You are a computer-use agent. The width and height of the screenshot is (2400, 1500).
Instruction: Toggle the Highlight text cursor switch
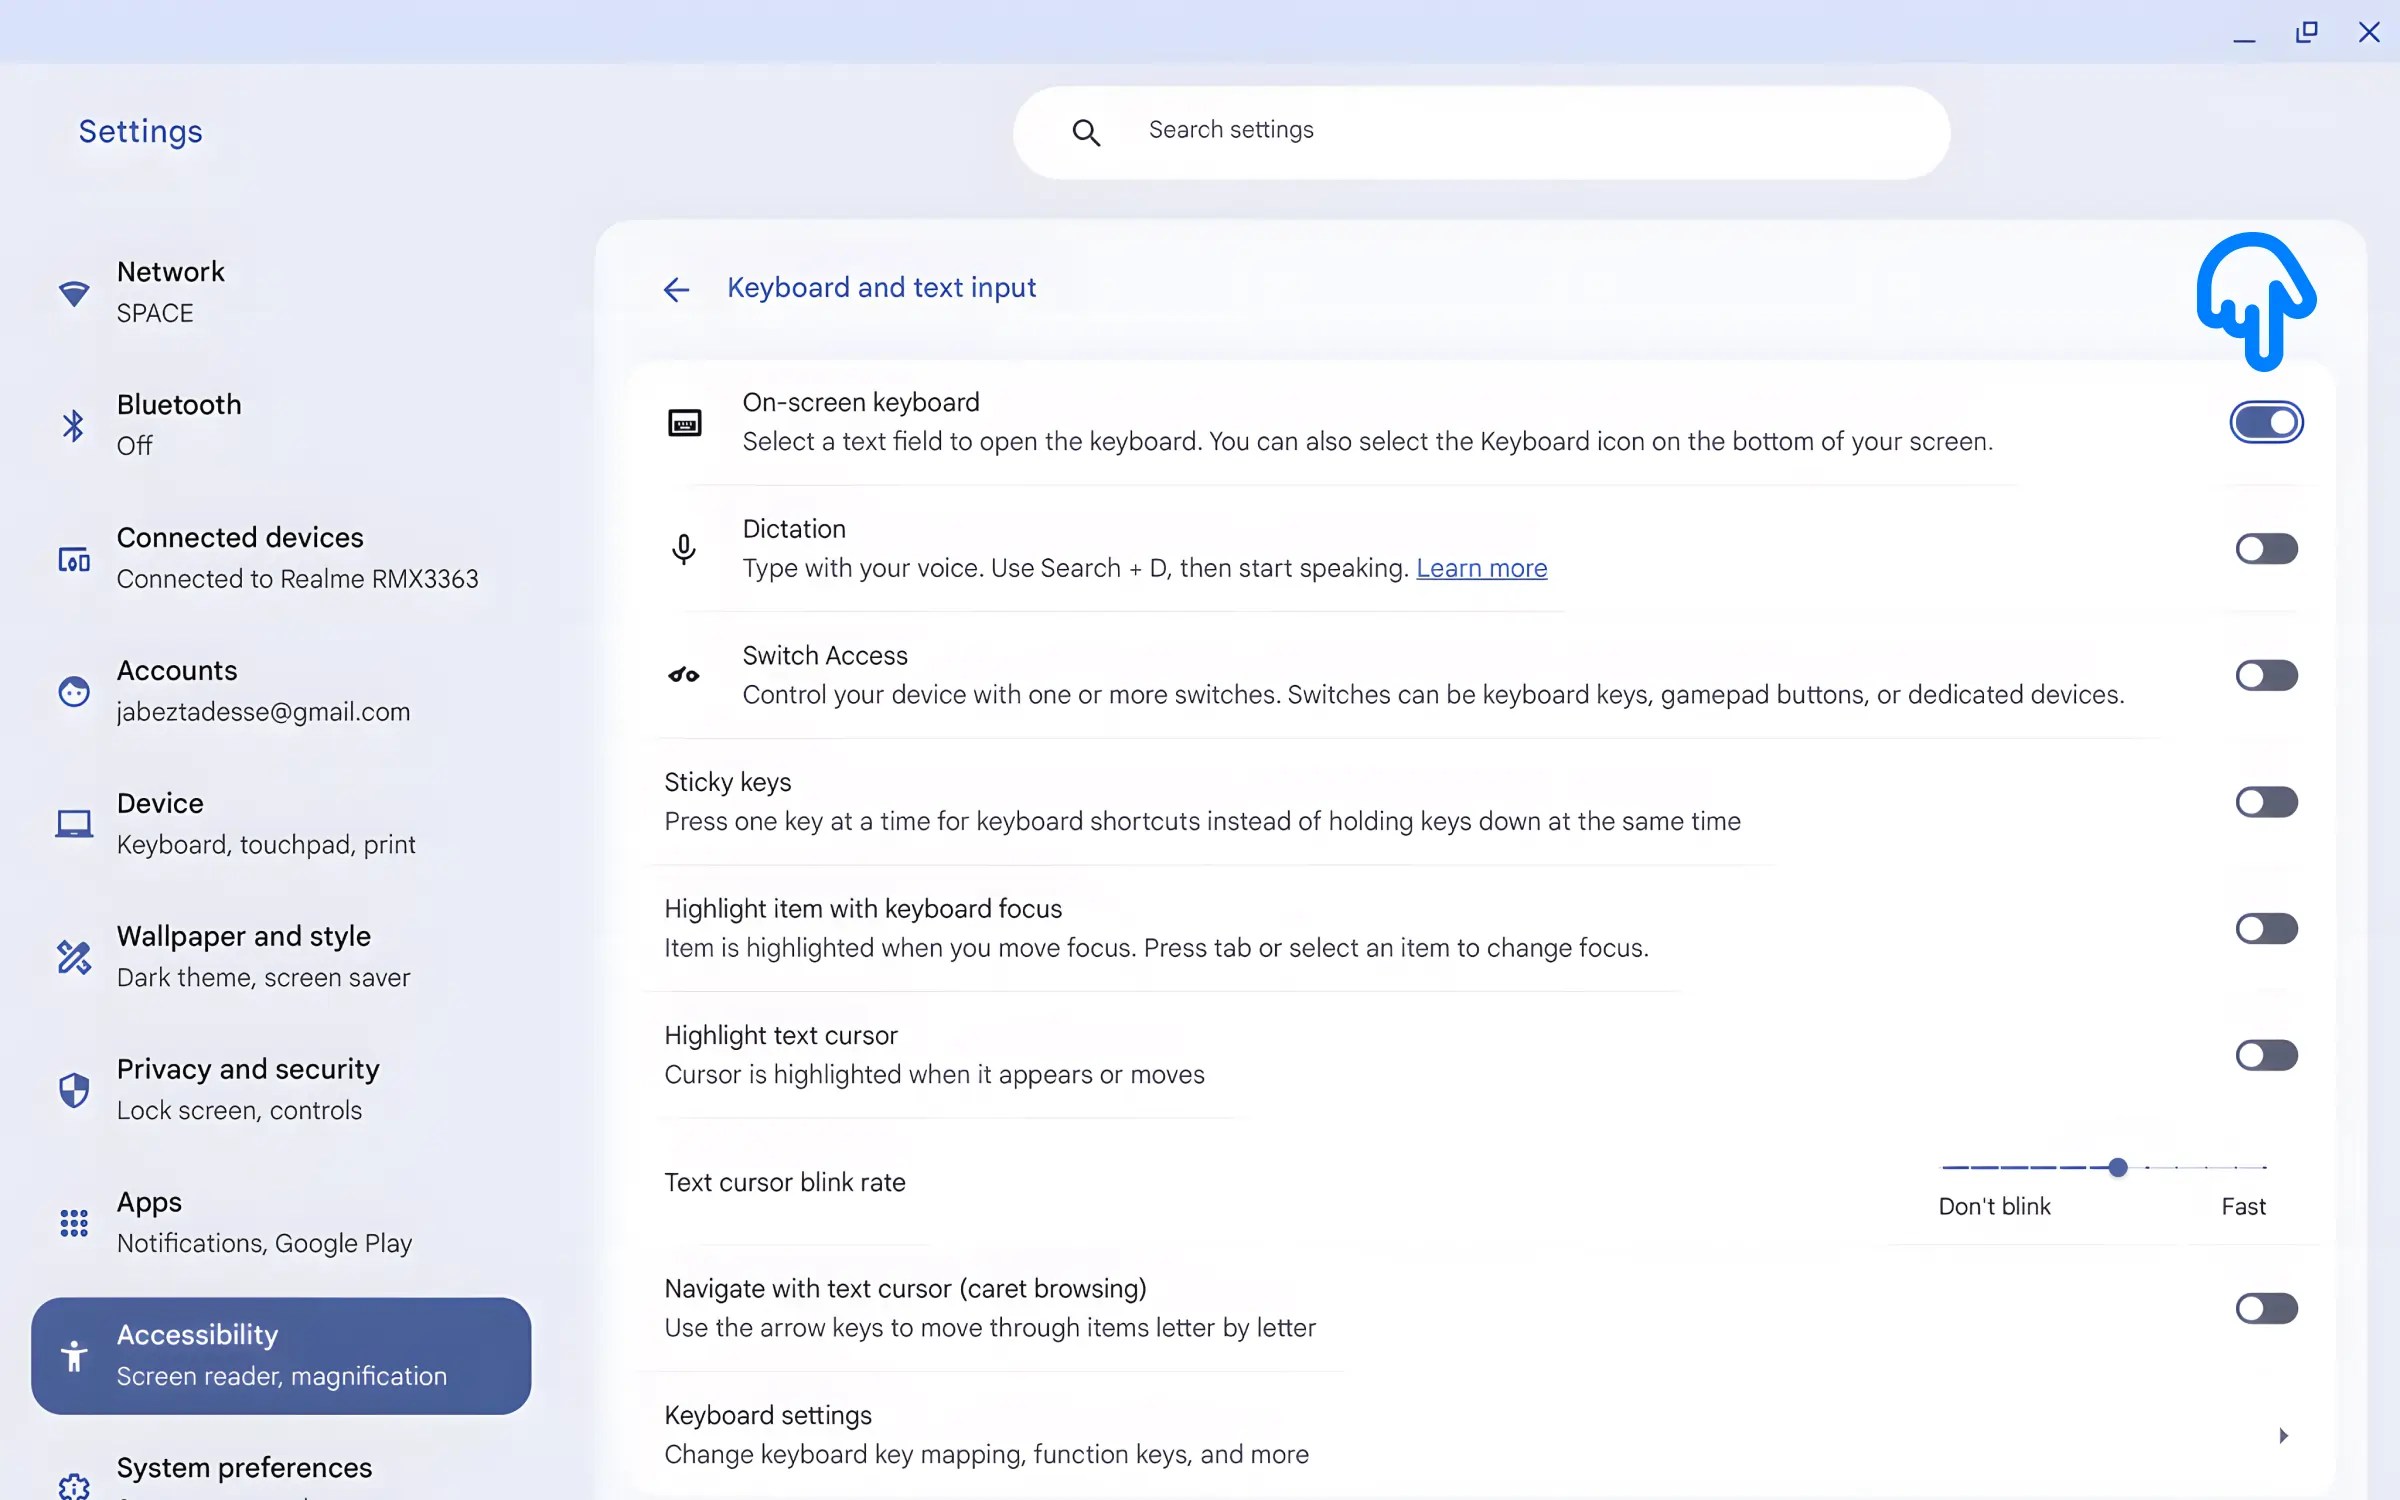(x=2265, y=1054)
